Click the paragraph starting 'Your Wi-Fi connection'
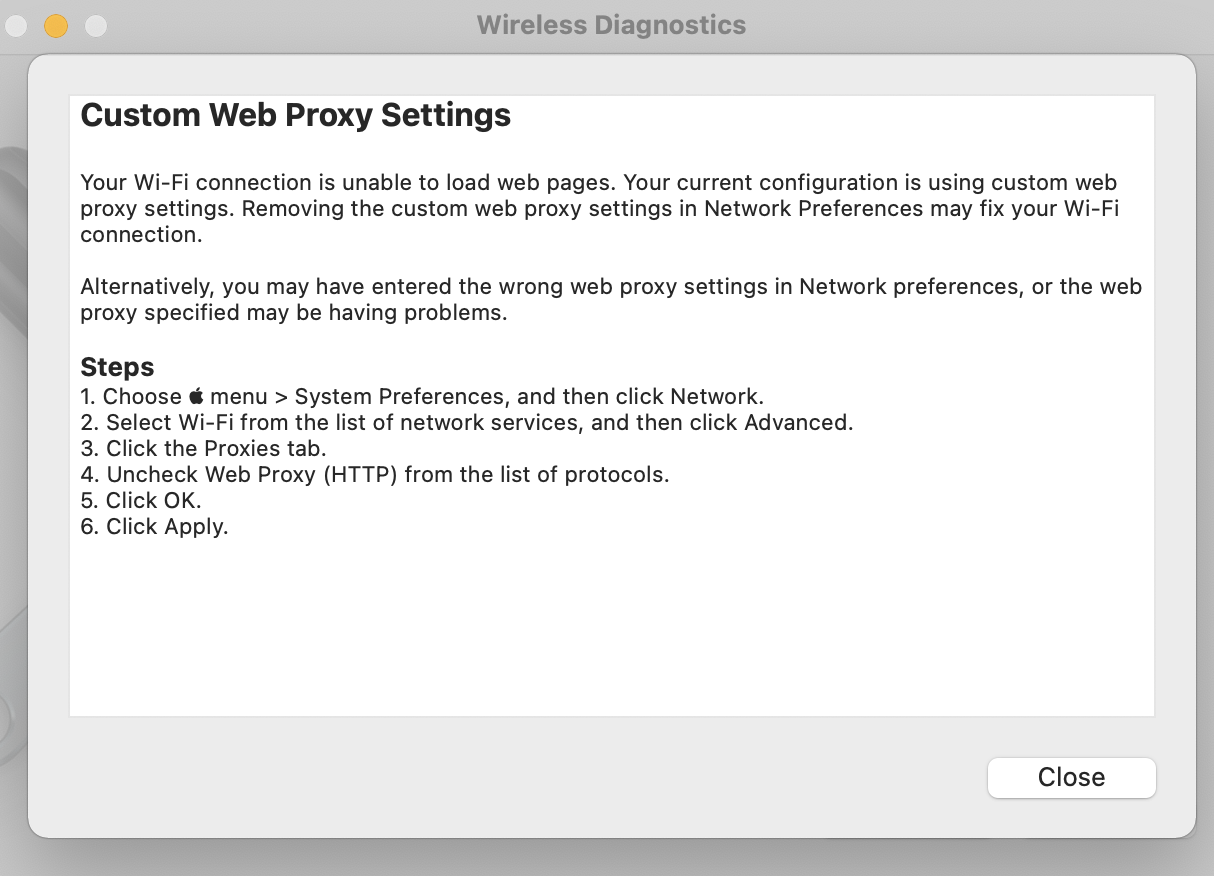 pyautogui.click(x=598, y=208)
